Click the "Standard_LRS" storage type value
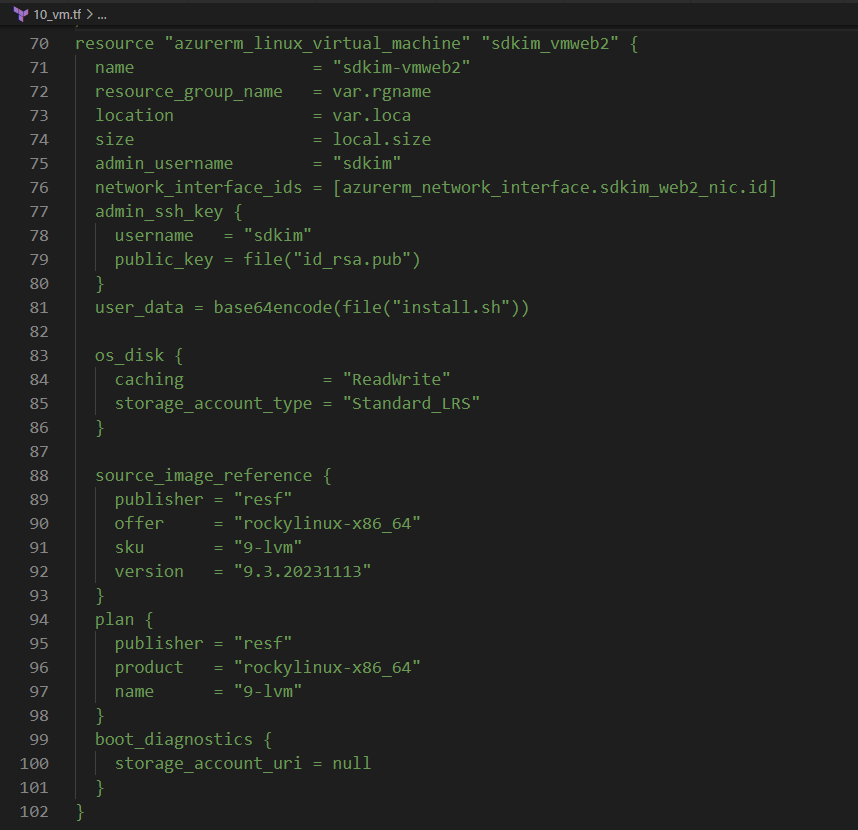The width and height of the screenshot is (858, 830). click(x=411, y=404)
